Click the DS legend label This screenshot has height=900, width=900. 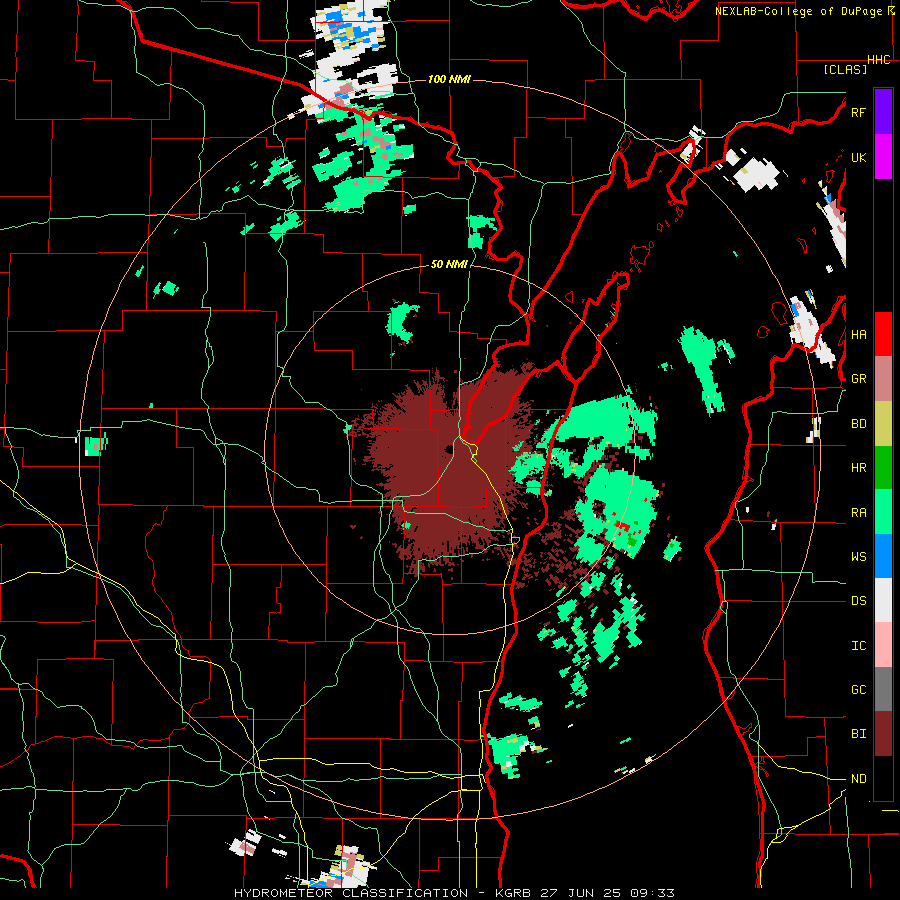858,601
